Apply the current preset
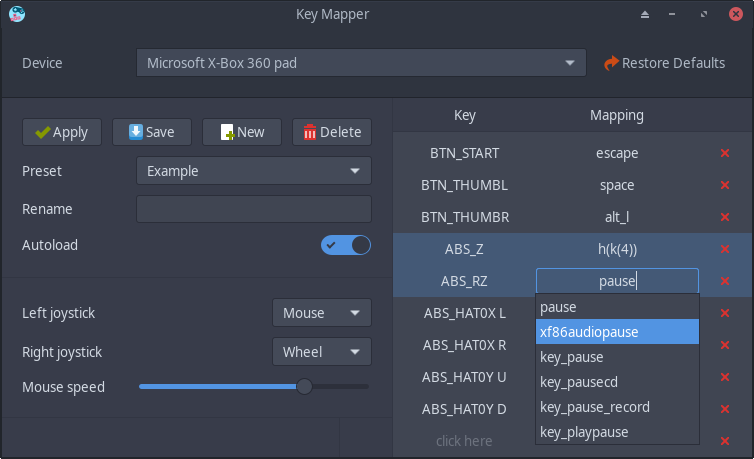The width and height of the screenshot is (754, 459). tap(61, 132)
